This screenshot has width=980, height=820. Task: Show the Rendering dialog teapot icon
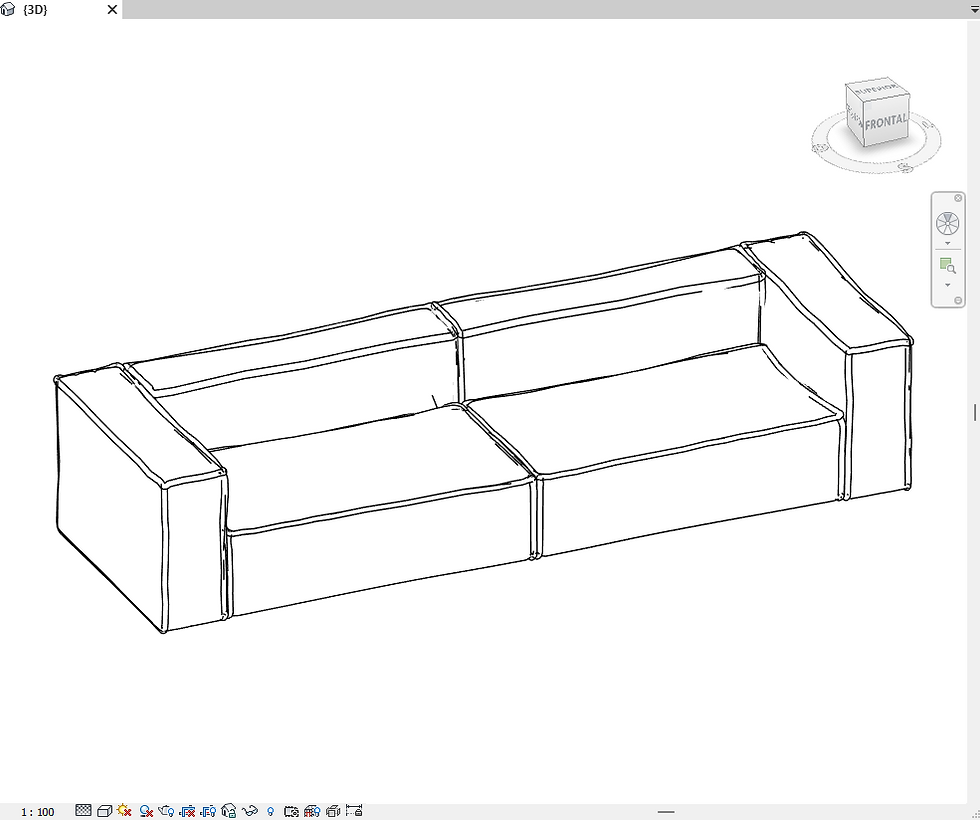(166, 811)
